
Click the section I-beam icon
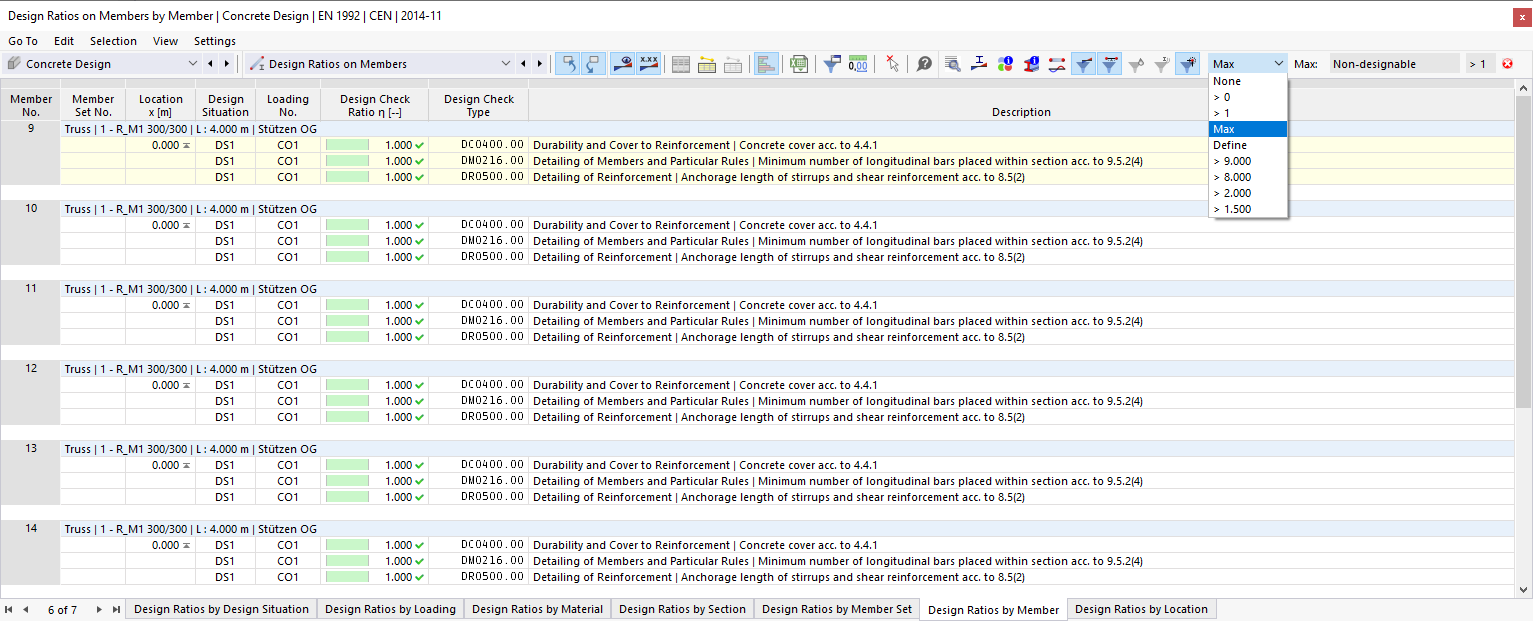point(979,64)
